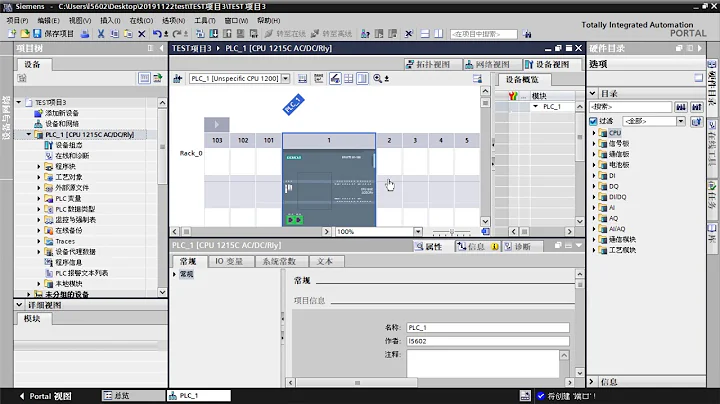The image size is (720, 404).
Task: Click the search upward binoculars icon in catalog
Action: click(x=697, y=107)
